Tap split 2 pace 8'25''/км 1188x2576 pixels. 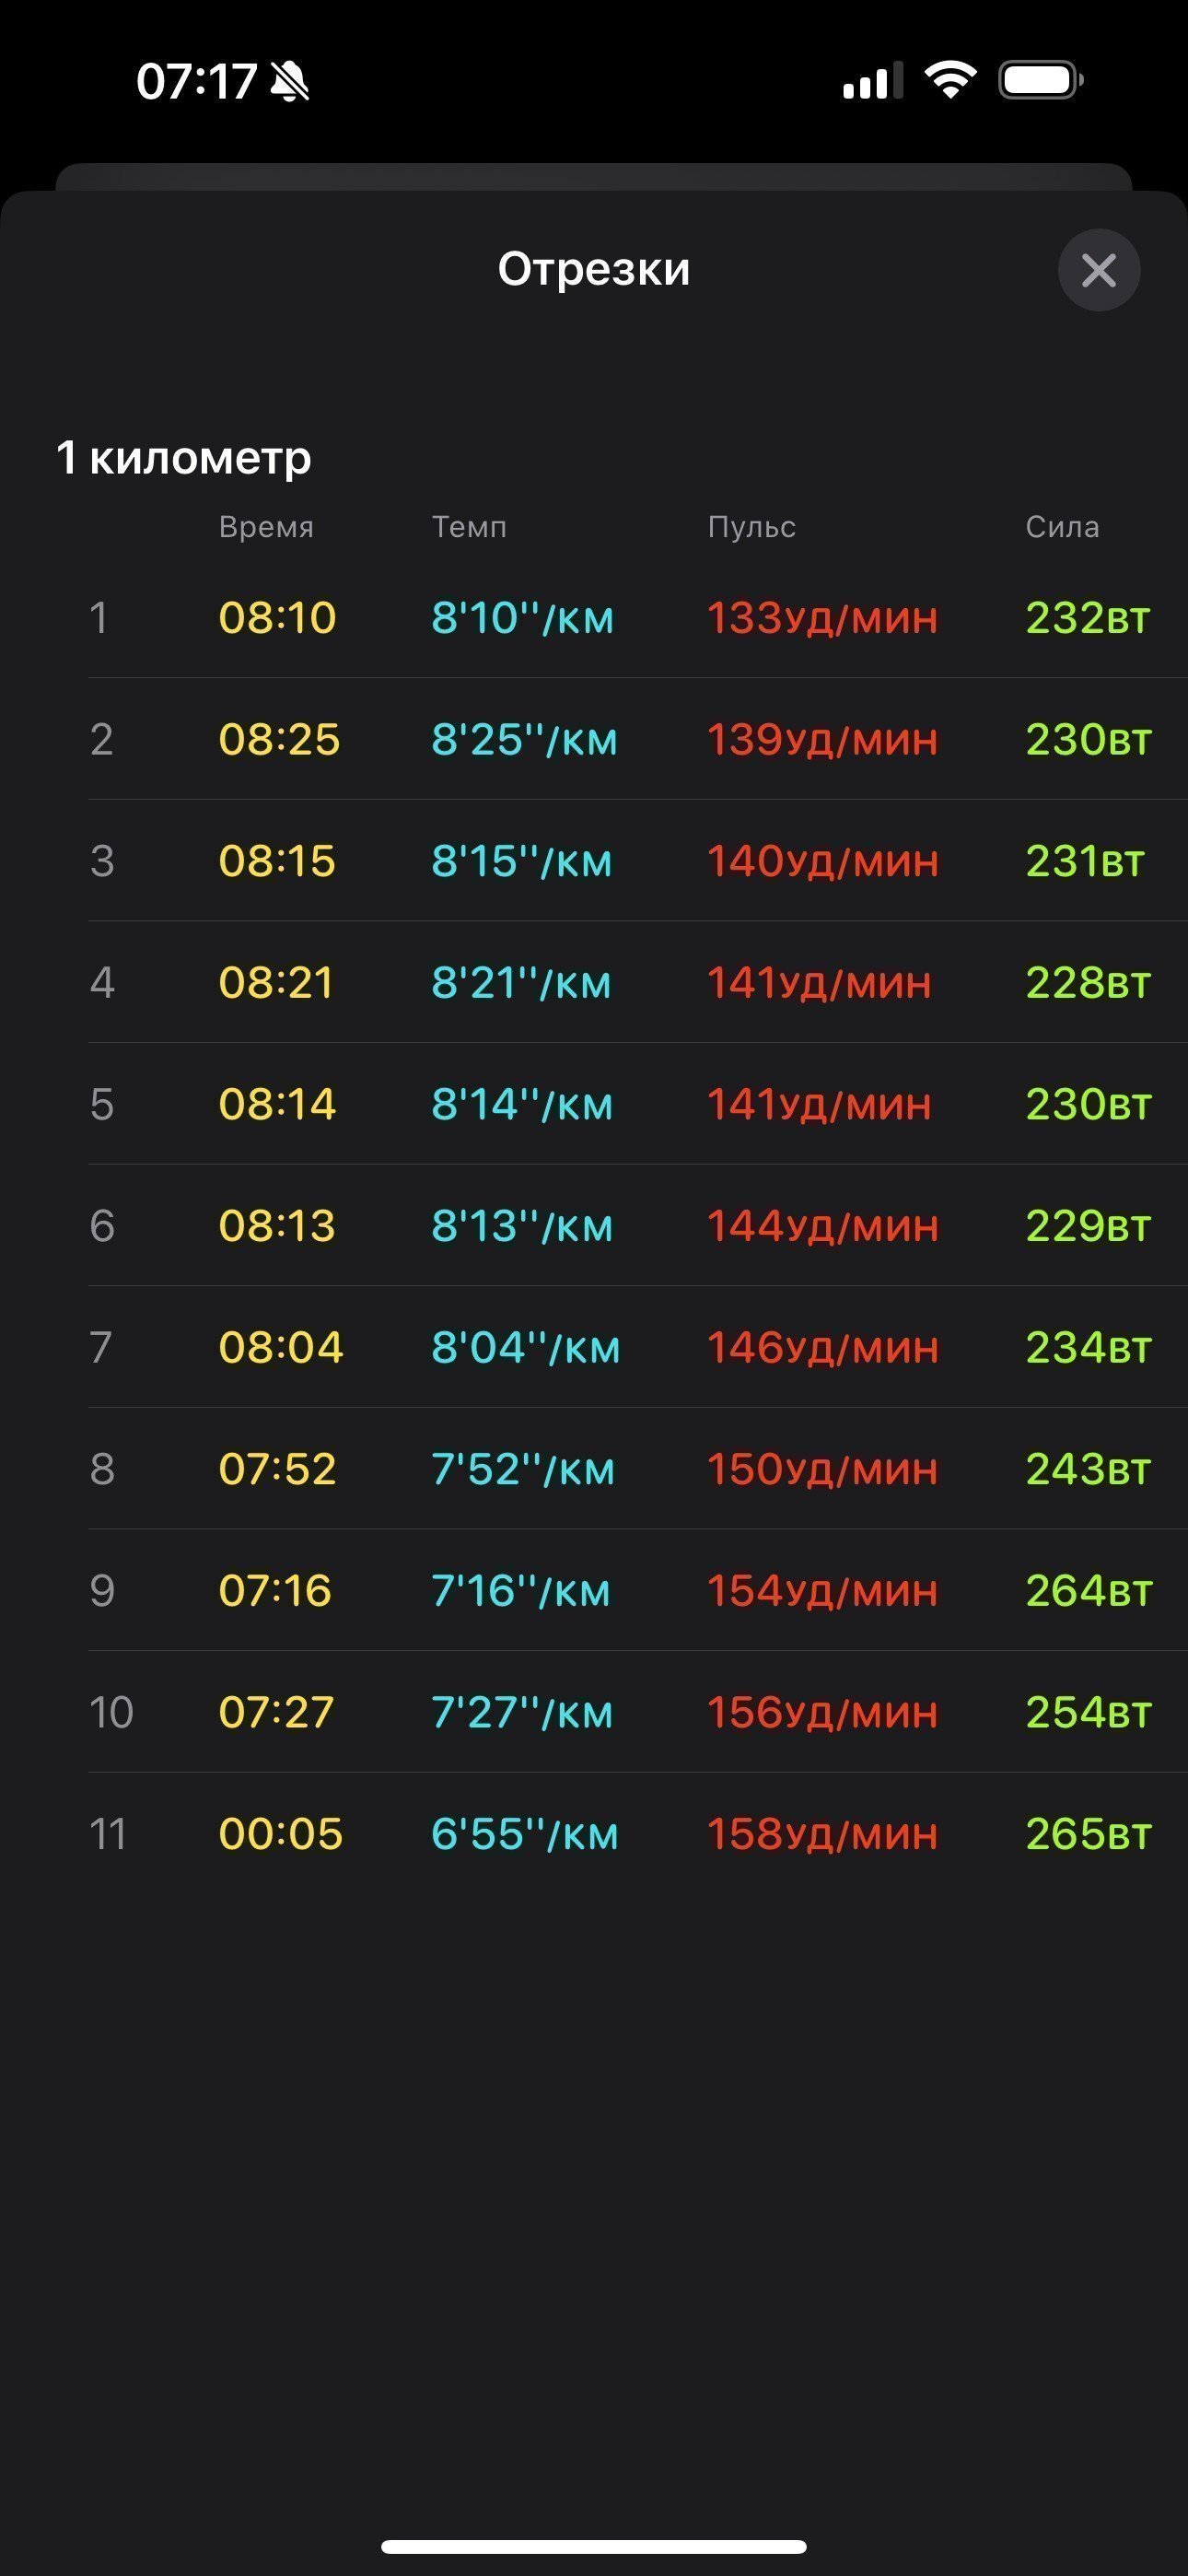point(524,739)
